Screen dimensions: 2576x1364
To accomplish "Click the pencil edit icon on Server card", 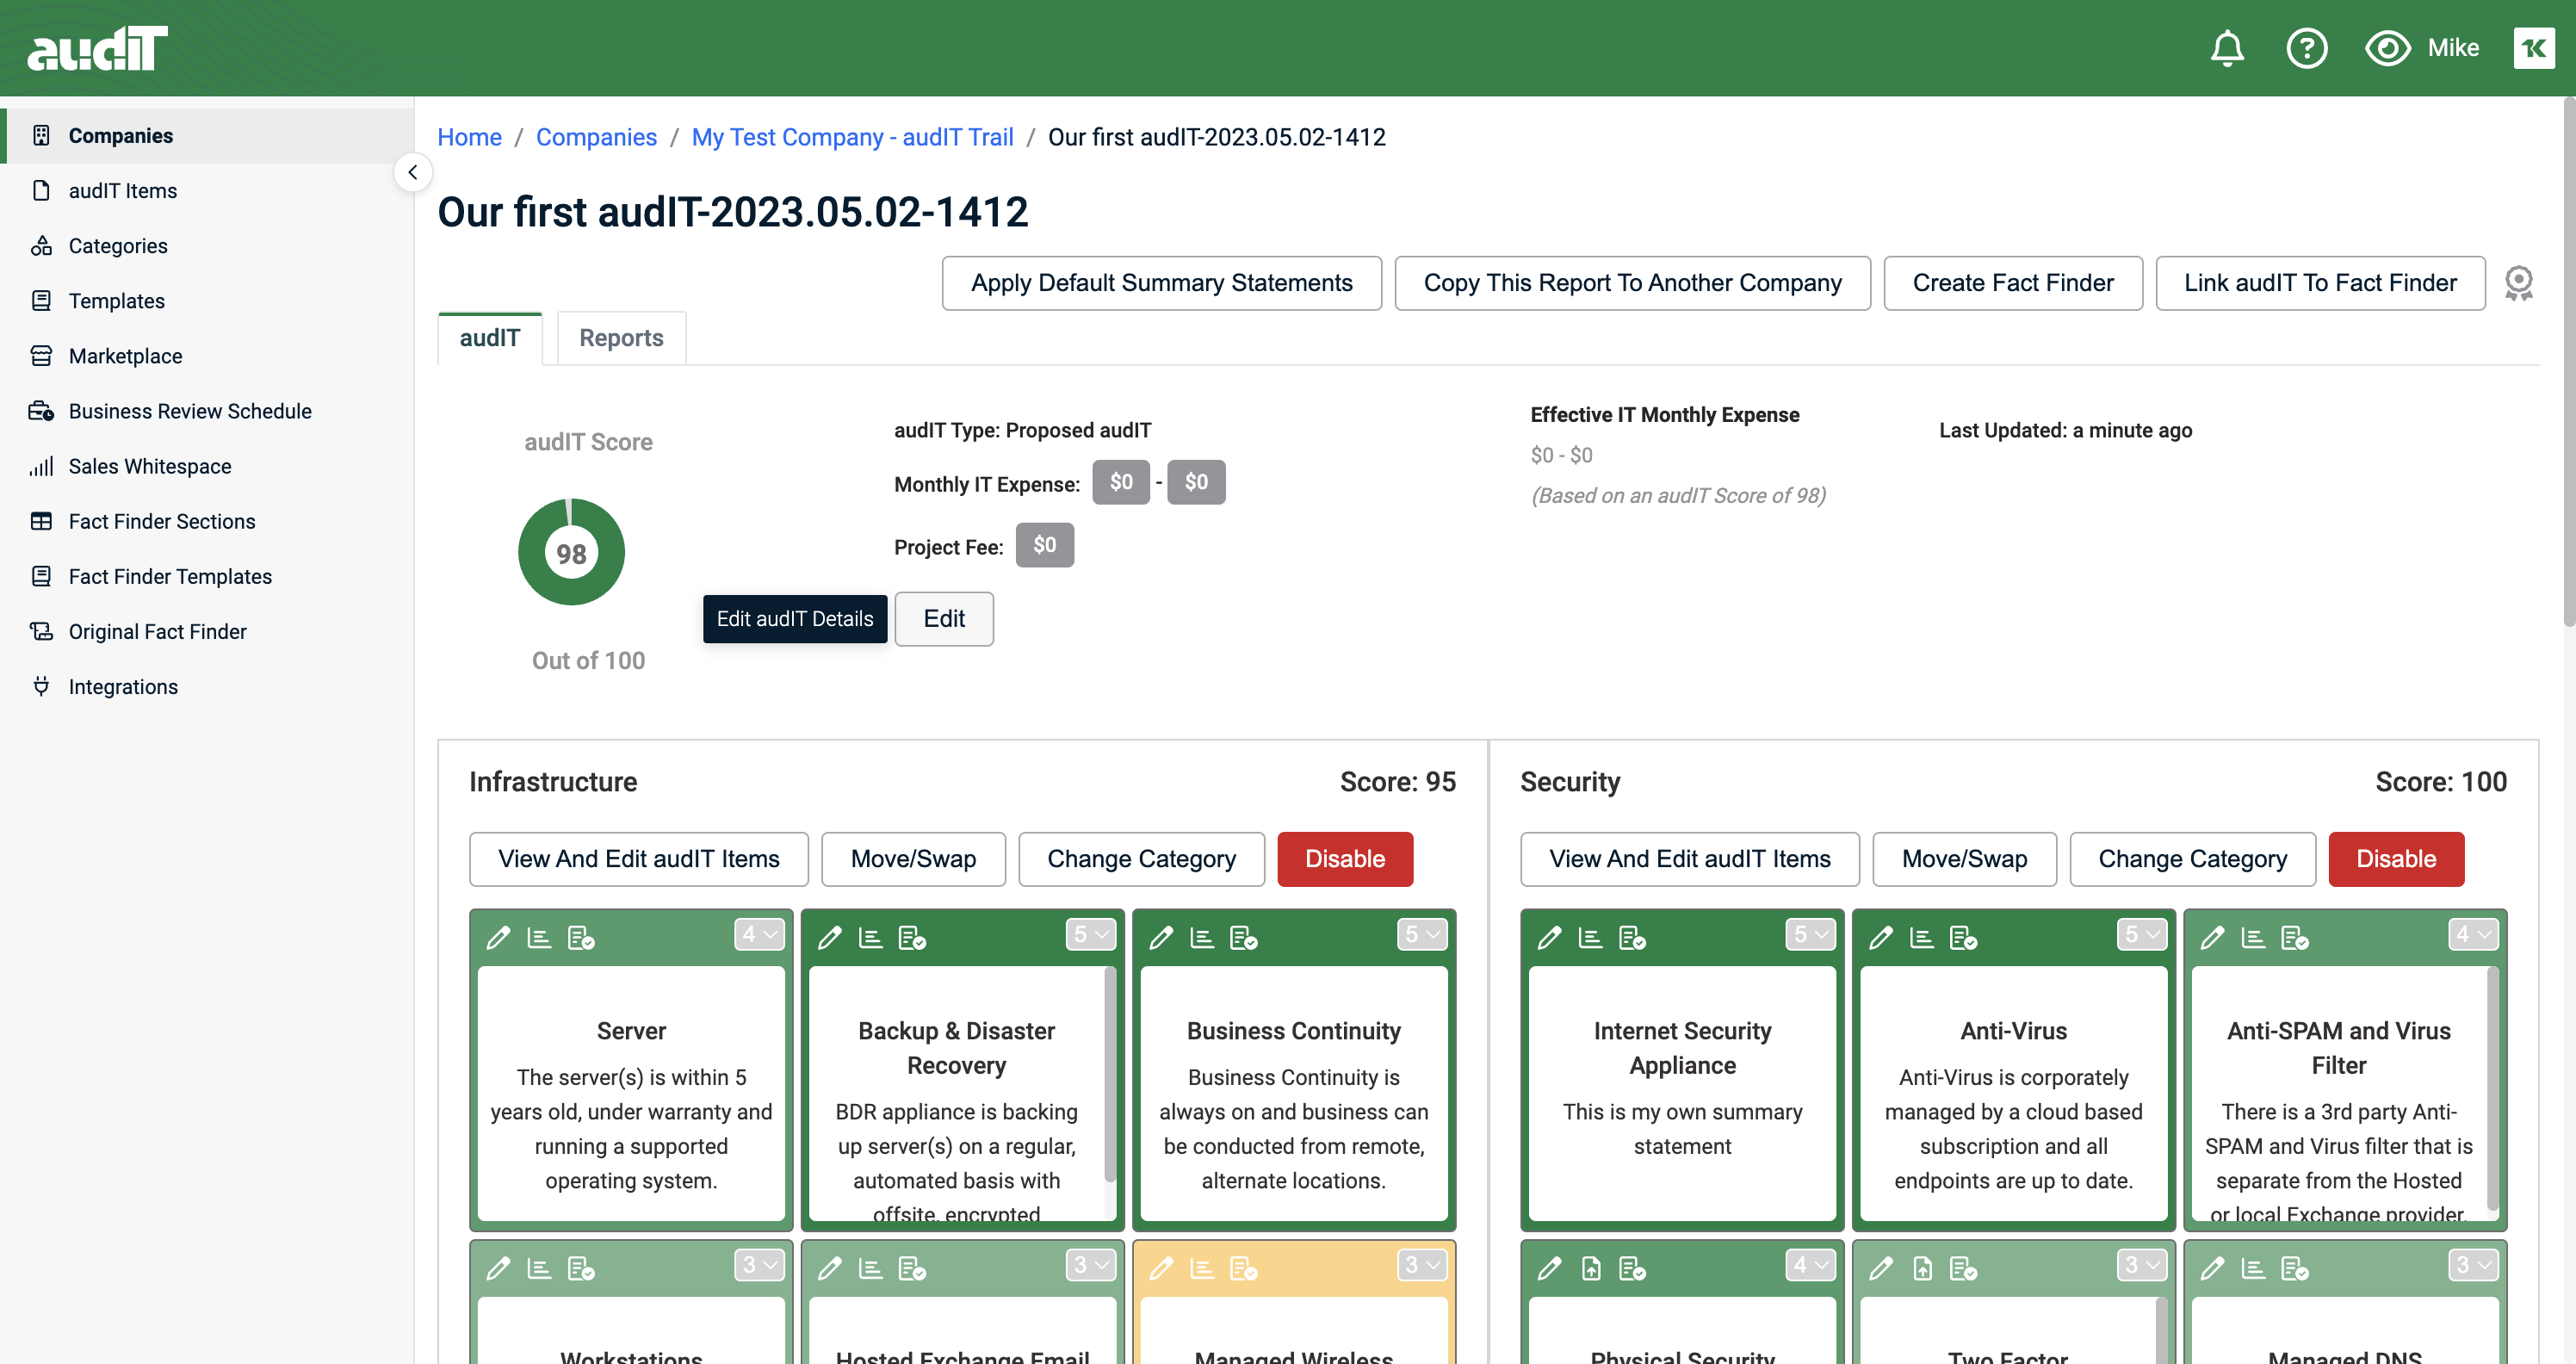I will [x=498, y=937].
